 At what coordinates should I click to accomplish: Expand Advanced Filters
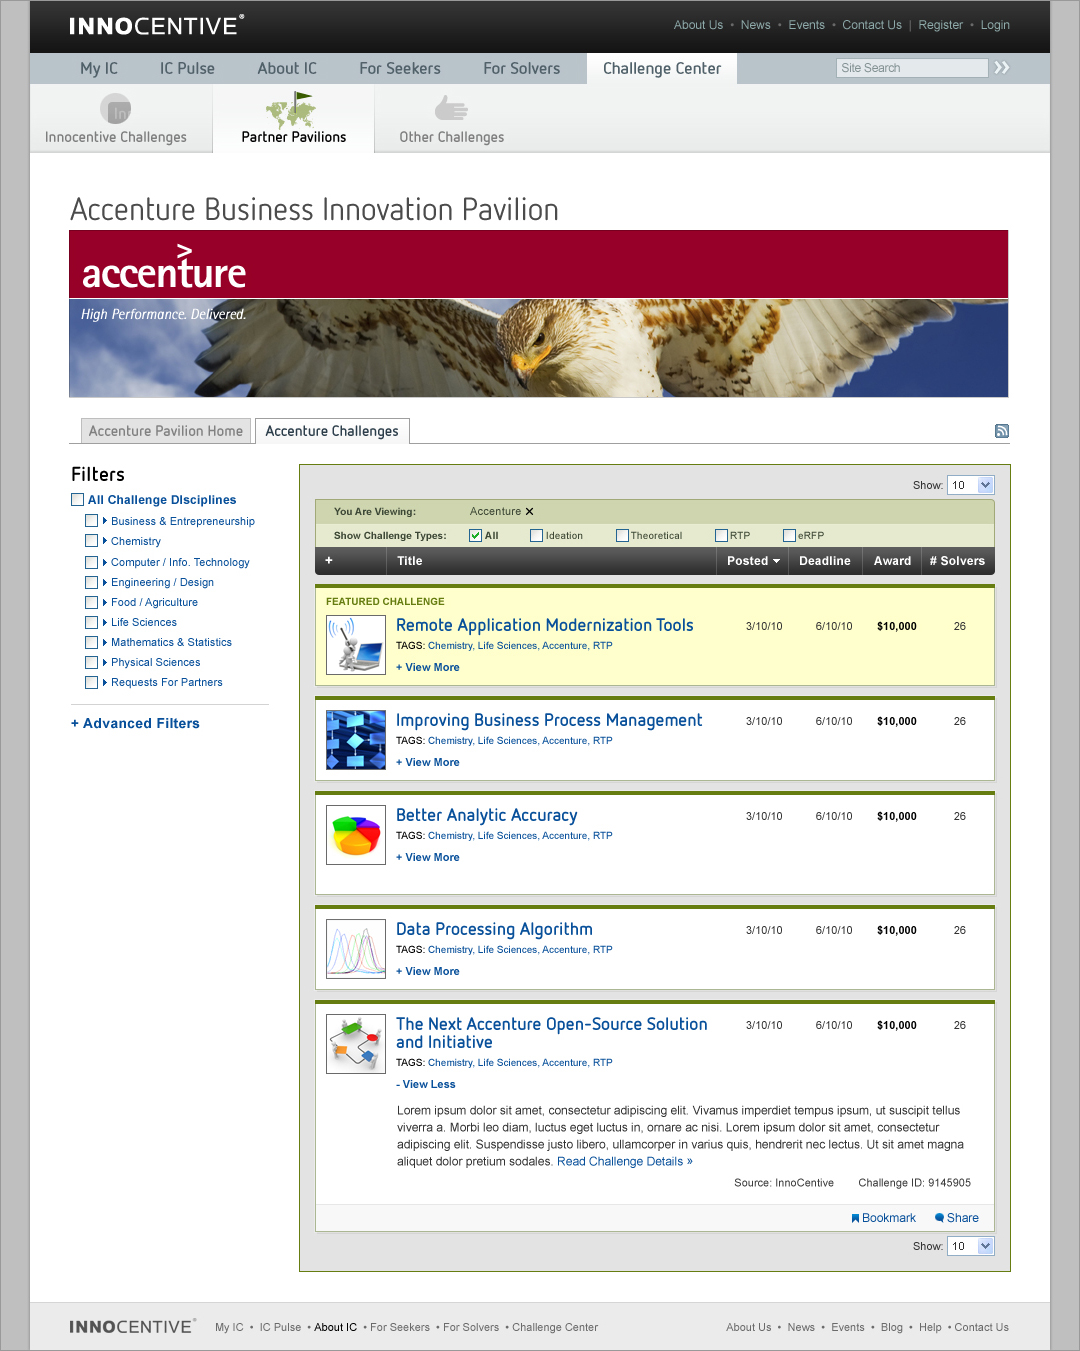tap(135, 723)
